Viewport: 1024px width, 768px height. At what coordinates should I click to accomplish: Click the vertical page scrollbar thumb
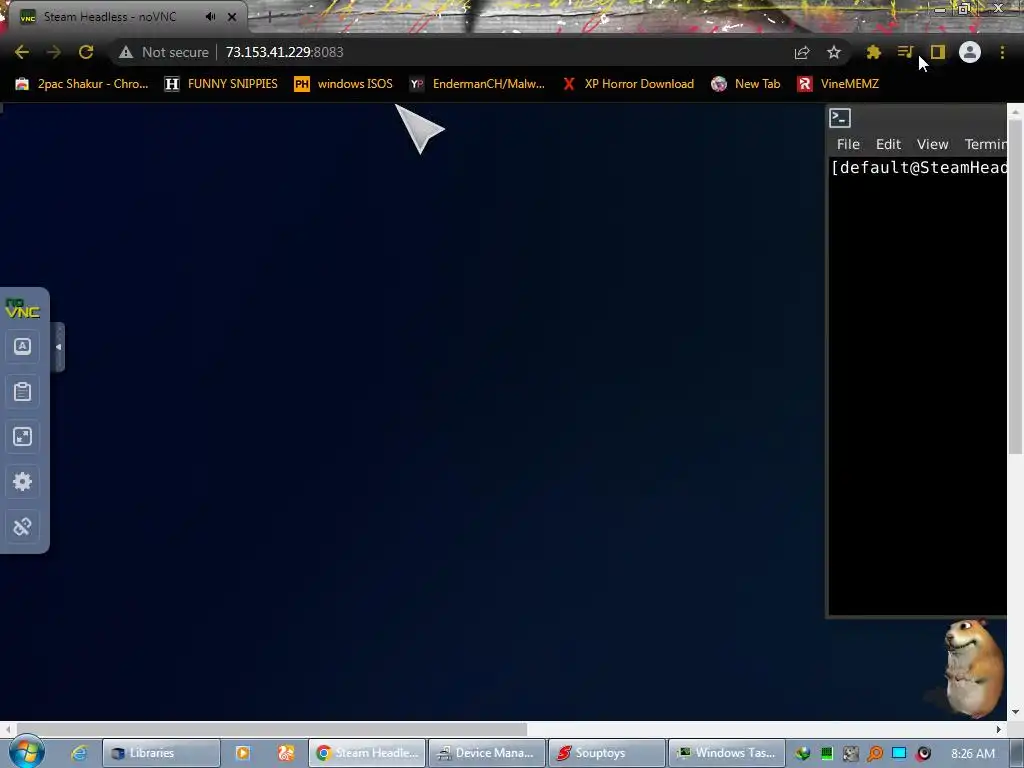point(1015,287)
